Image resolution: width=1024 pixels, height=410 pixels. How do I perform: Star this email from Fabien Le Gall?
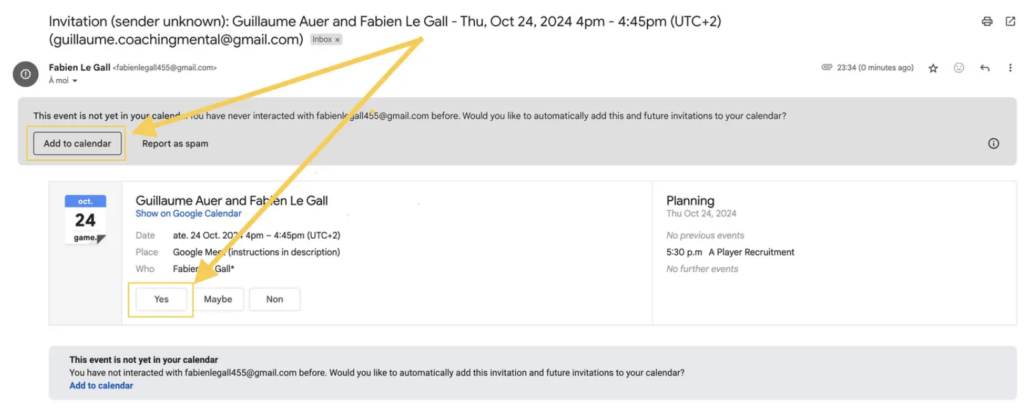pos(933,68)
